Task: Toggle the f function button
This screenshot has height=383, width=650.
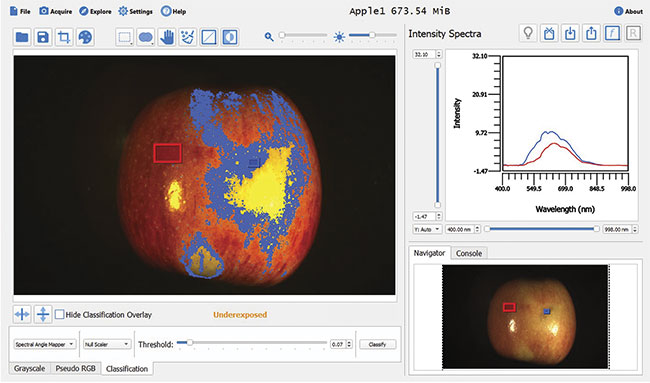Action: [612, 33]
